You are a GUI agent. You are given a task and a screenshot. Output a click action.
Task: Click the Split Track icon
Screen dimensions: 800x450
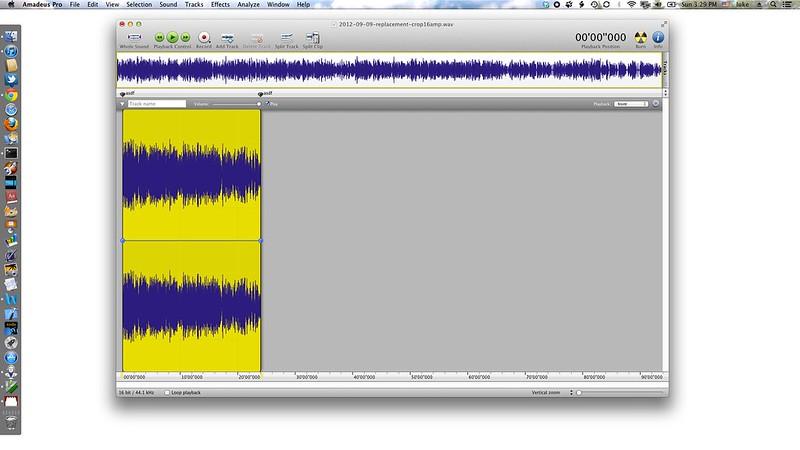[286, 37]
